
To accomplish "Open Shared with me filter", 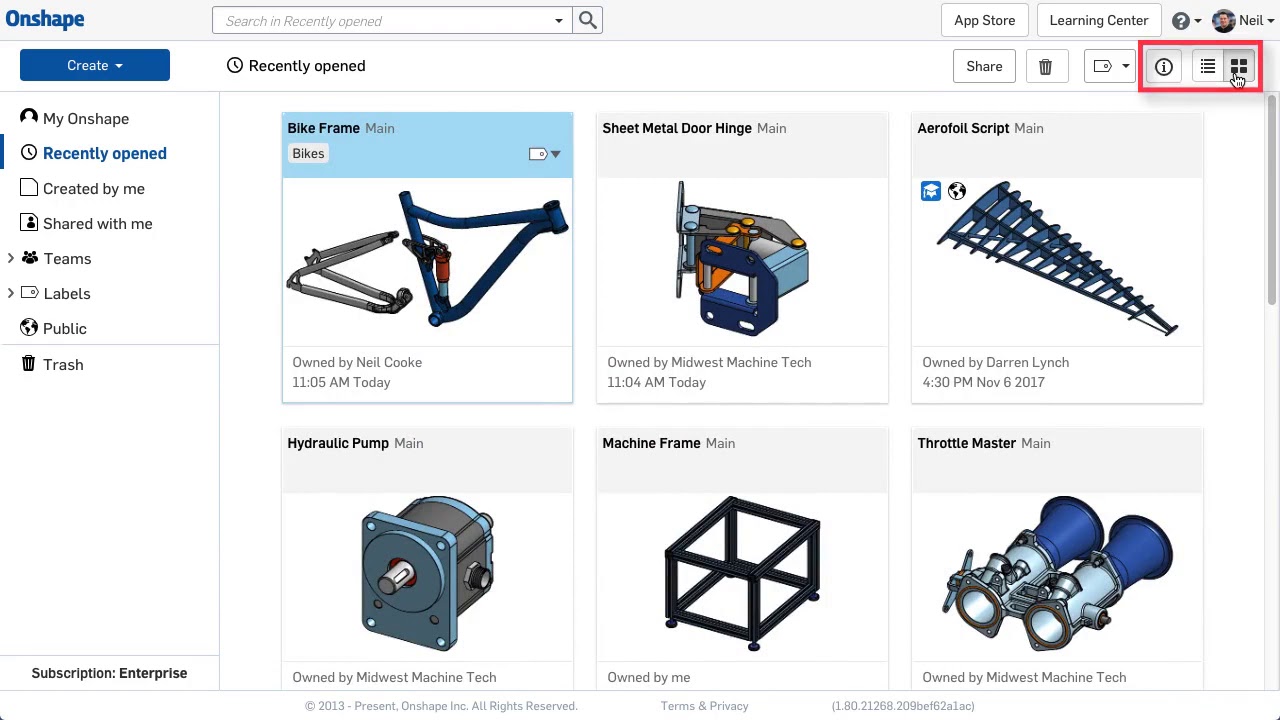I will tap(97, 223).
